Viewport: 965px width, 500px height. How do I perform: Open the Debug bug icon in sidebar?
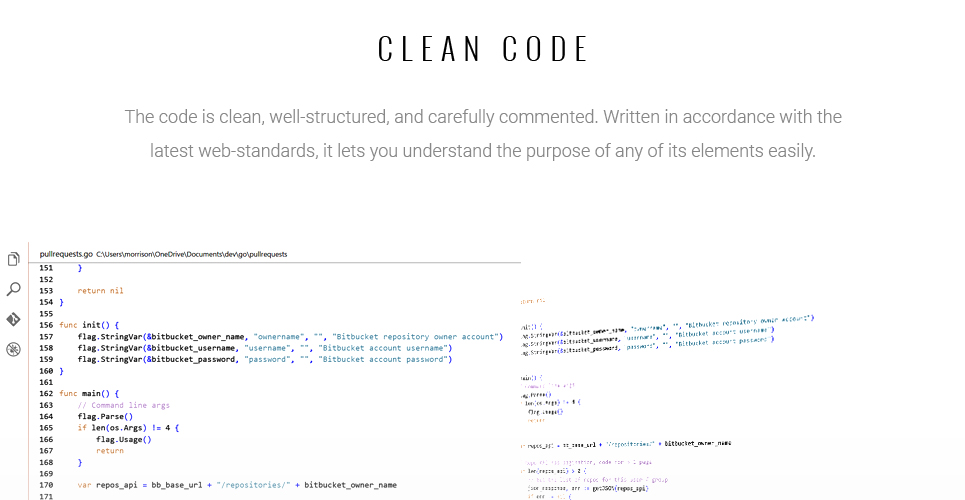point(14,349)
